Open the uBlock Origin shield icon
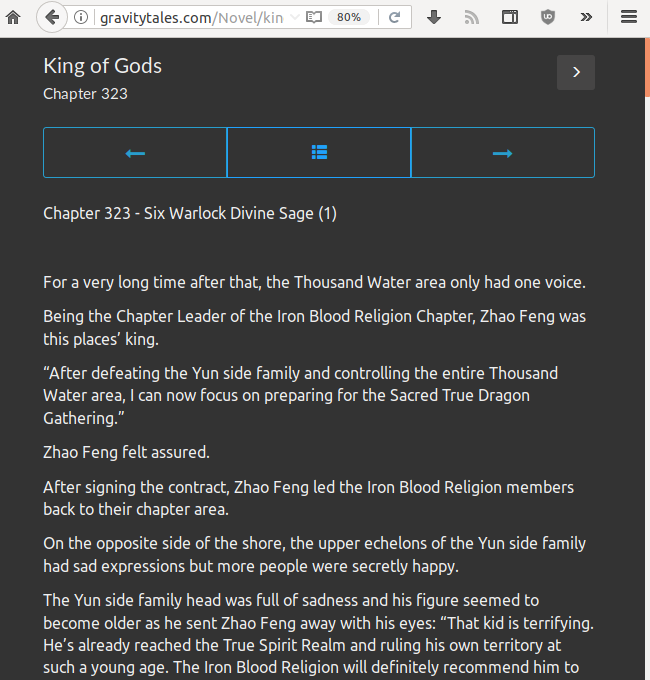 [548, 17]
